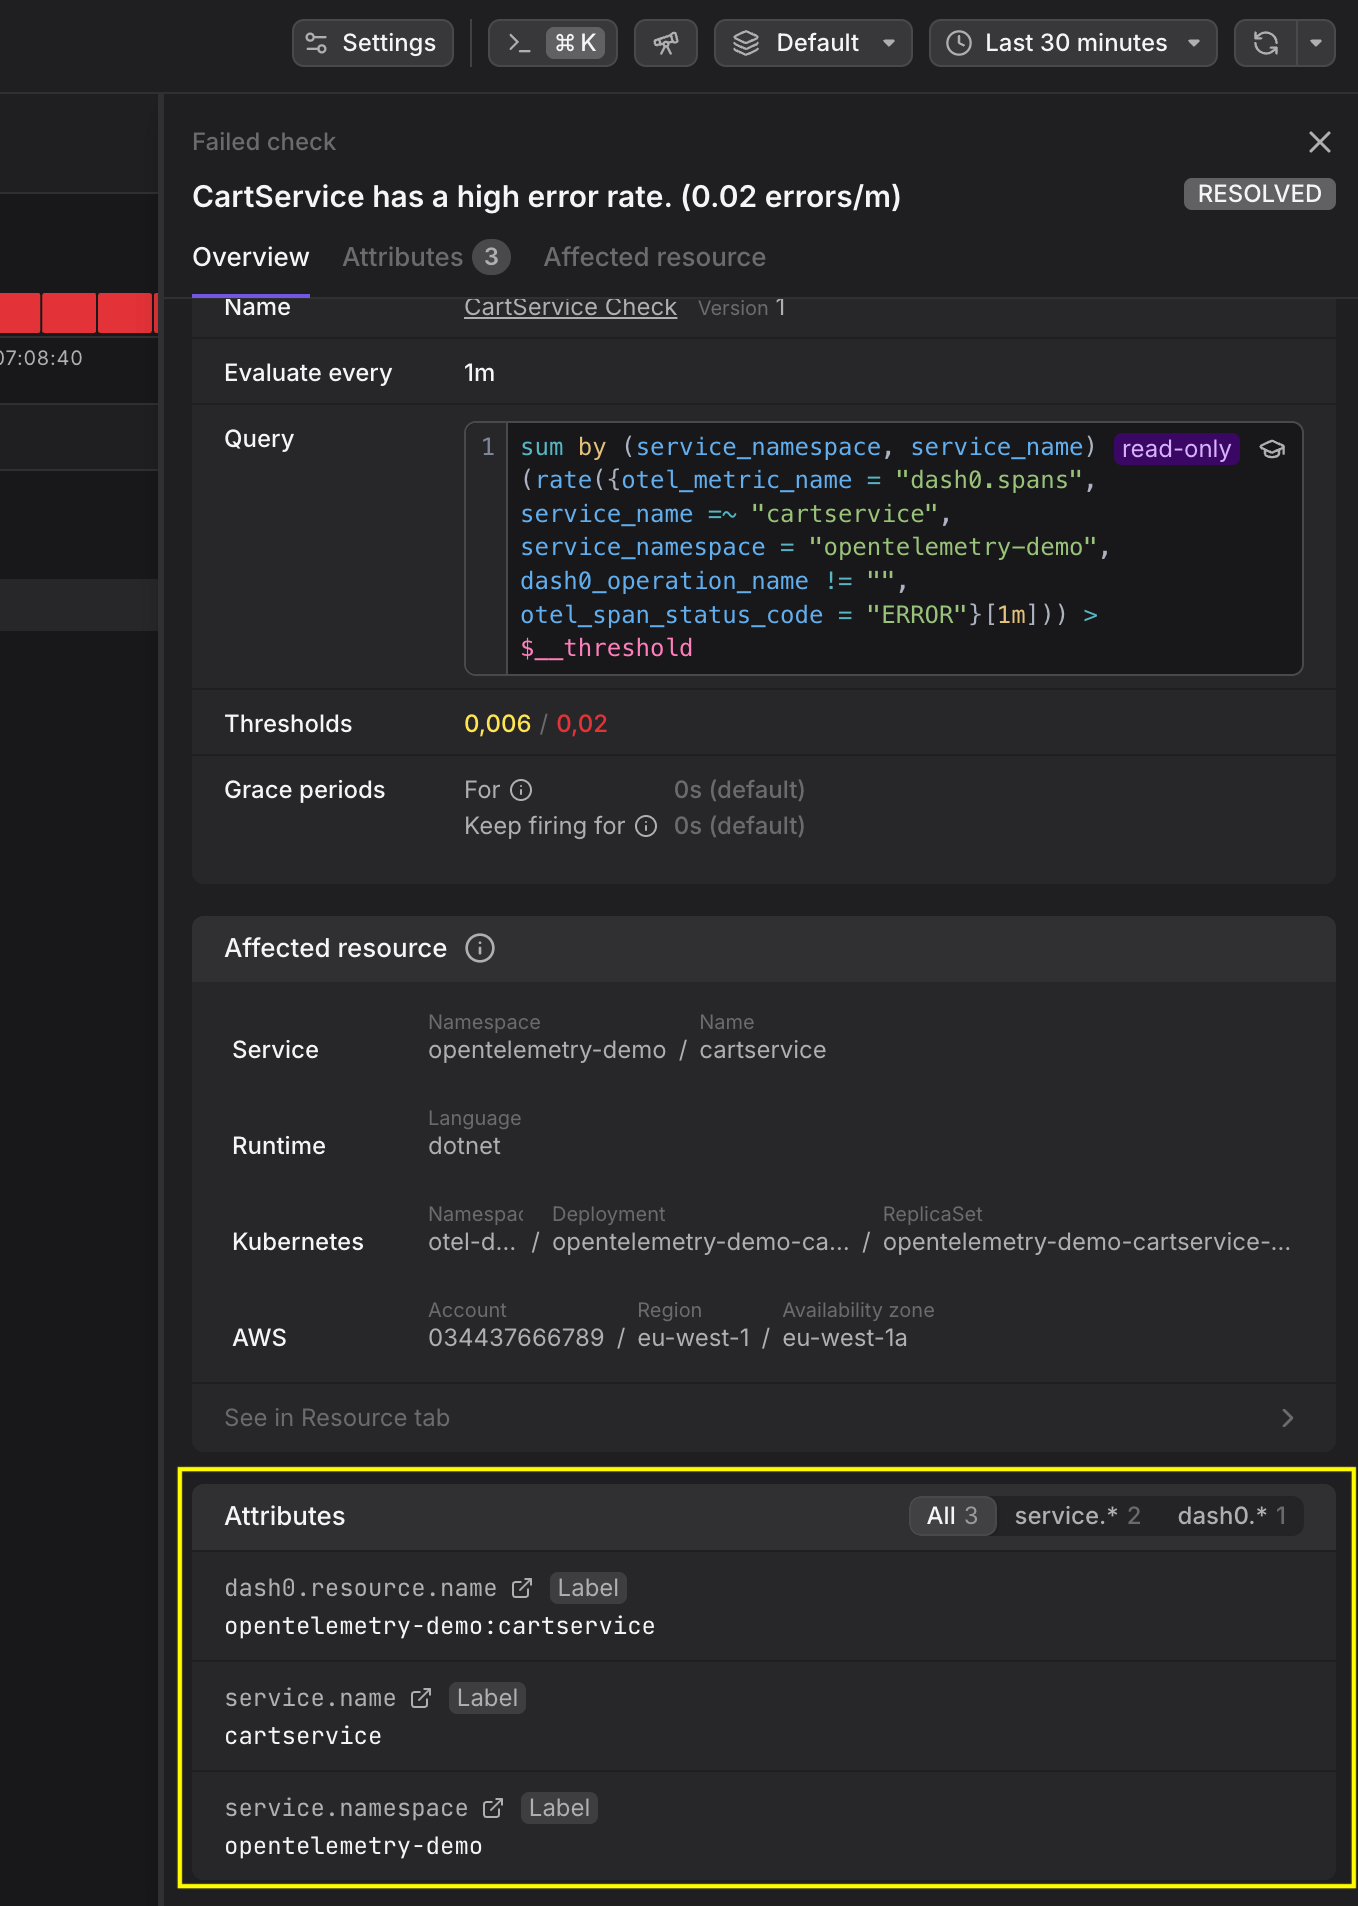Click the info icon beside Keep firing for
Viewport: 1358px width, 1906px height.
coord(647,826)
